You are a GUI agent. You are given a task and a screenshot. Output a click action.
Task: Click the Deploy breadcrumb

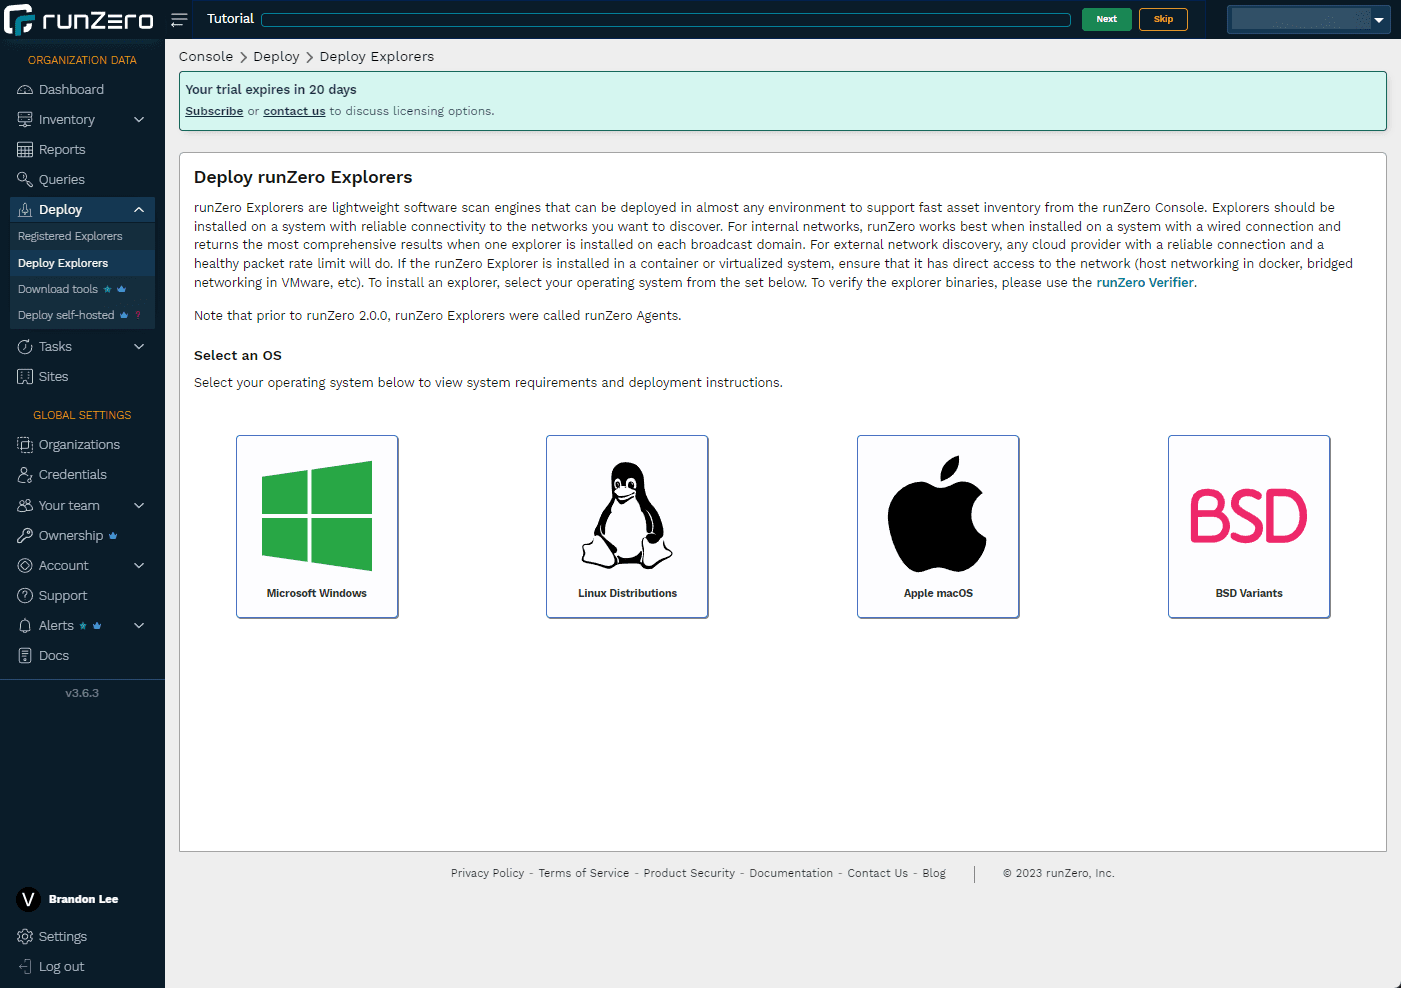coord(276,57)
